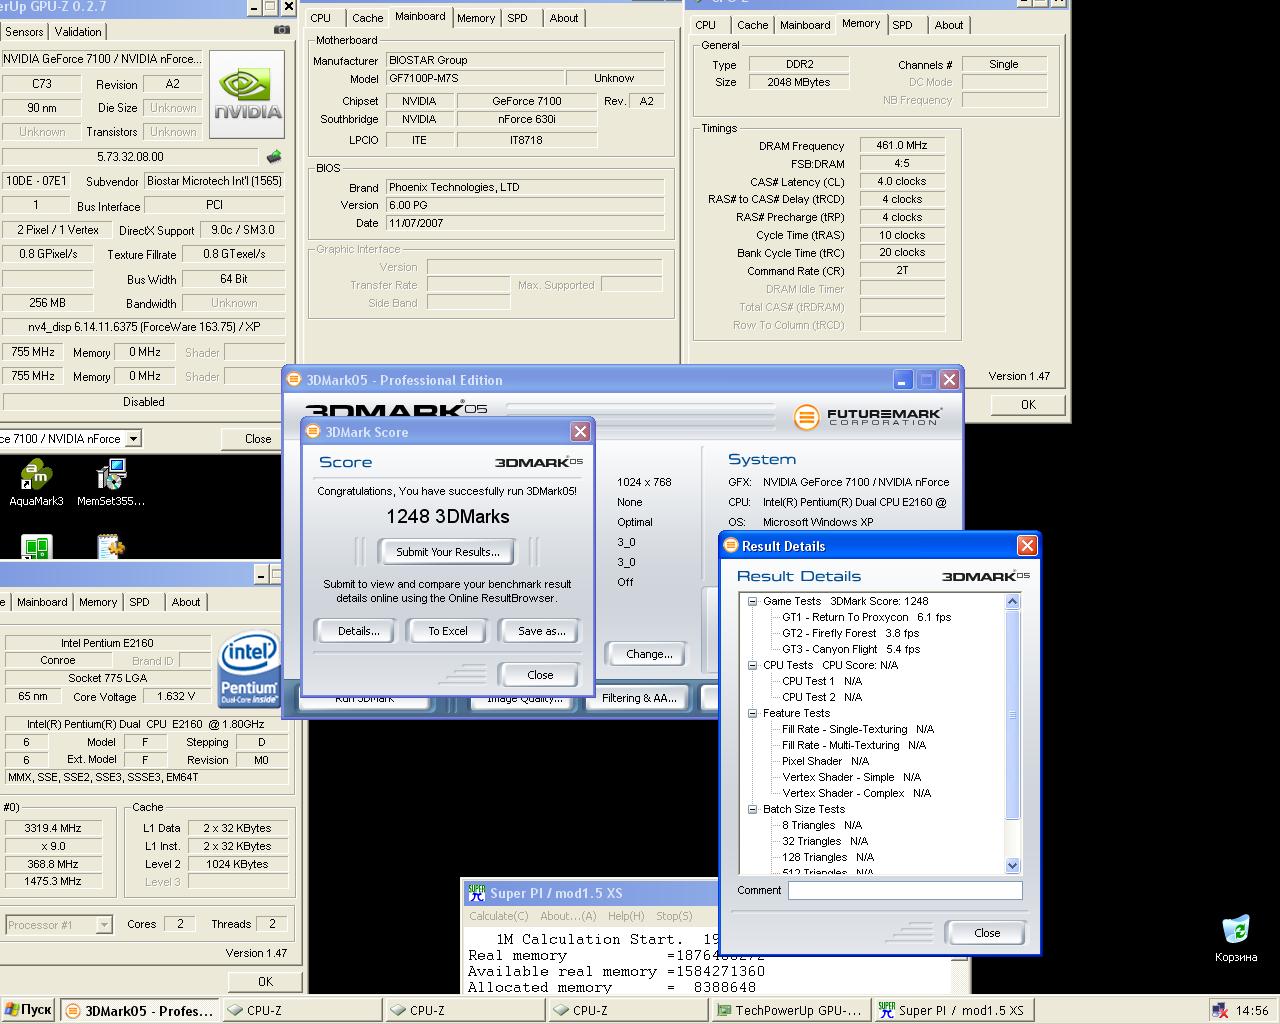Select GT1 - Return To Proxycon result
The height and width of the screenshot is (1024, 1280).
coord(866,617)
